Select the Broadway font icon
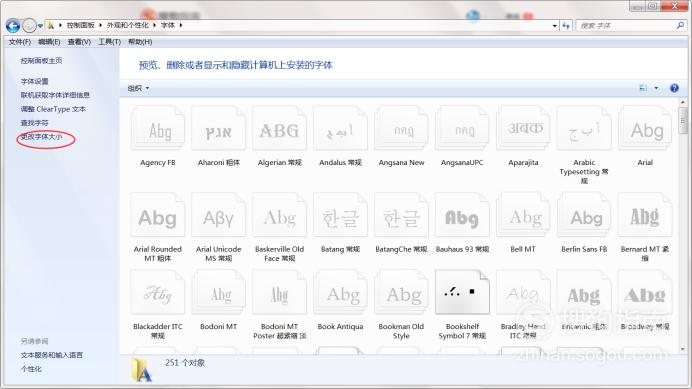This screenshot has width=692, height=389. click(x=645, y=293)
